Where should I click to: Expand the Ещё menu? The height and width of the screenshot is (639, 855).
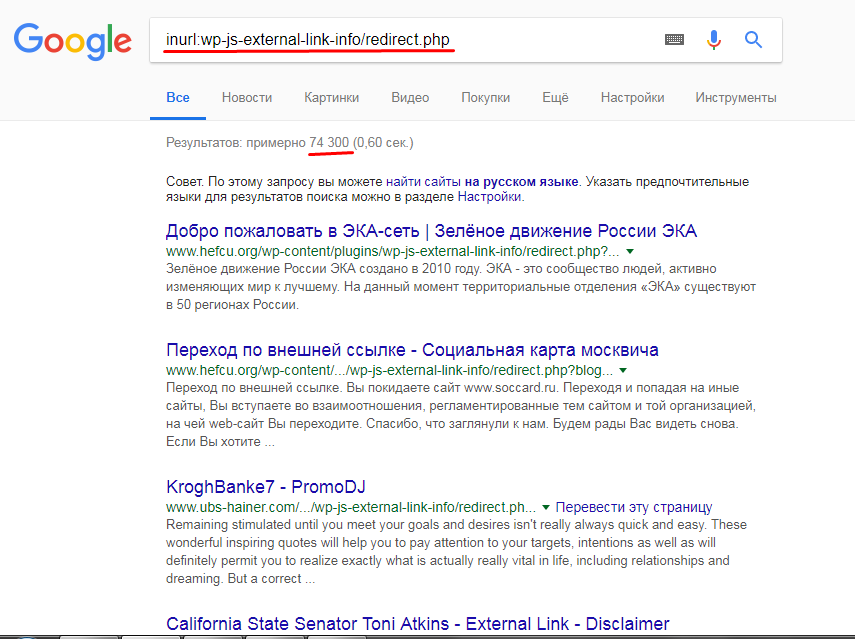555,98
